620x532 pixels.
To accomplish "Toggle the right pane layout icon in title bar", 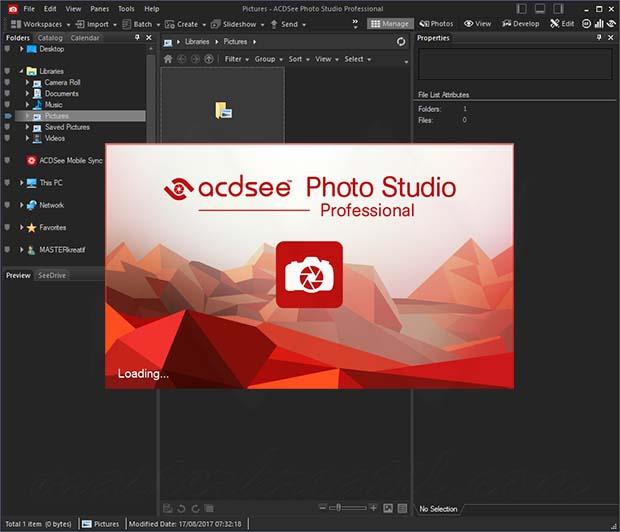I will (x=558, y=9).
